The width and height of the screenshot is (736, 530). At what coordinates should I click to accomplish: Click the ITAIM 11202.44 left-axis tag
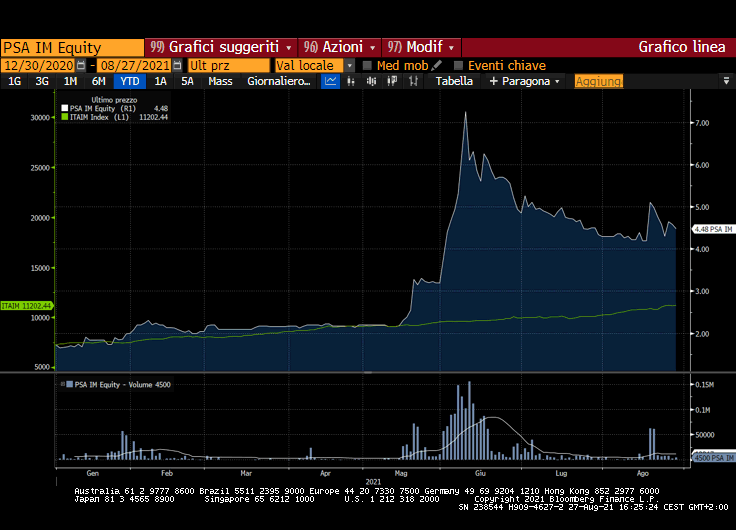pos(27,305)
